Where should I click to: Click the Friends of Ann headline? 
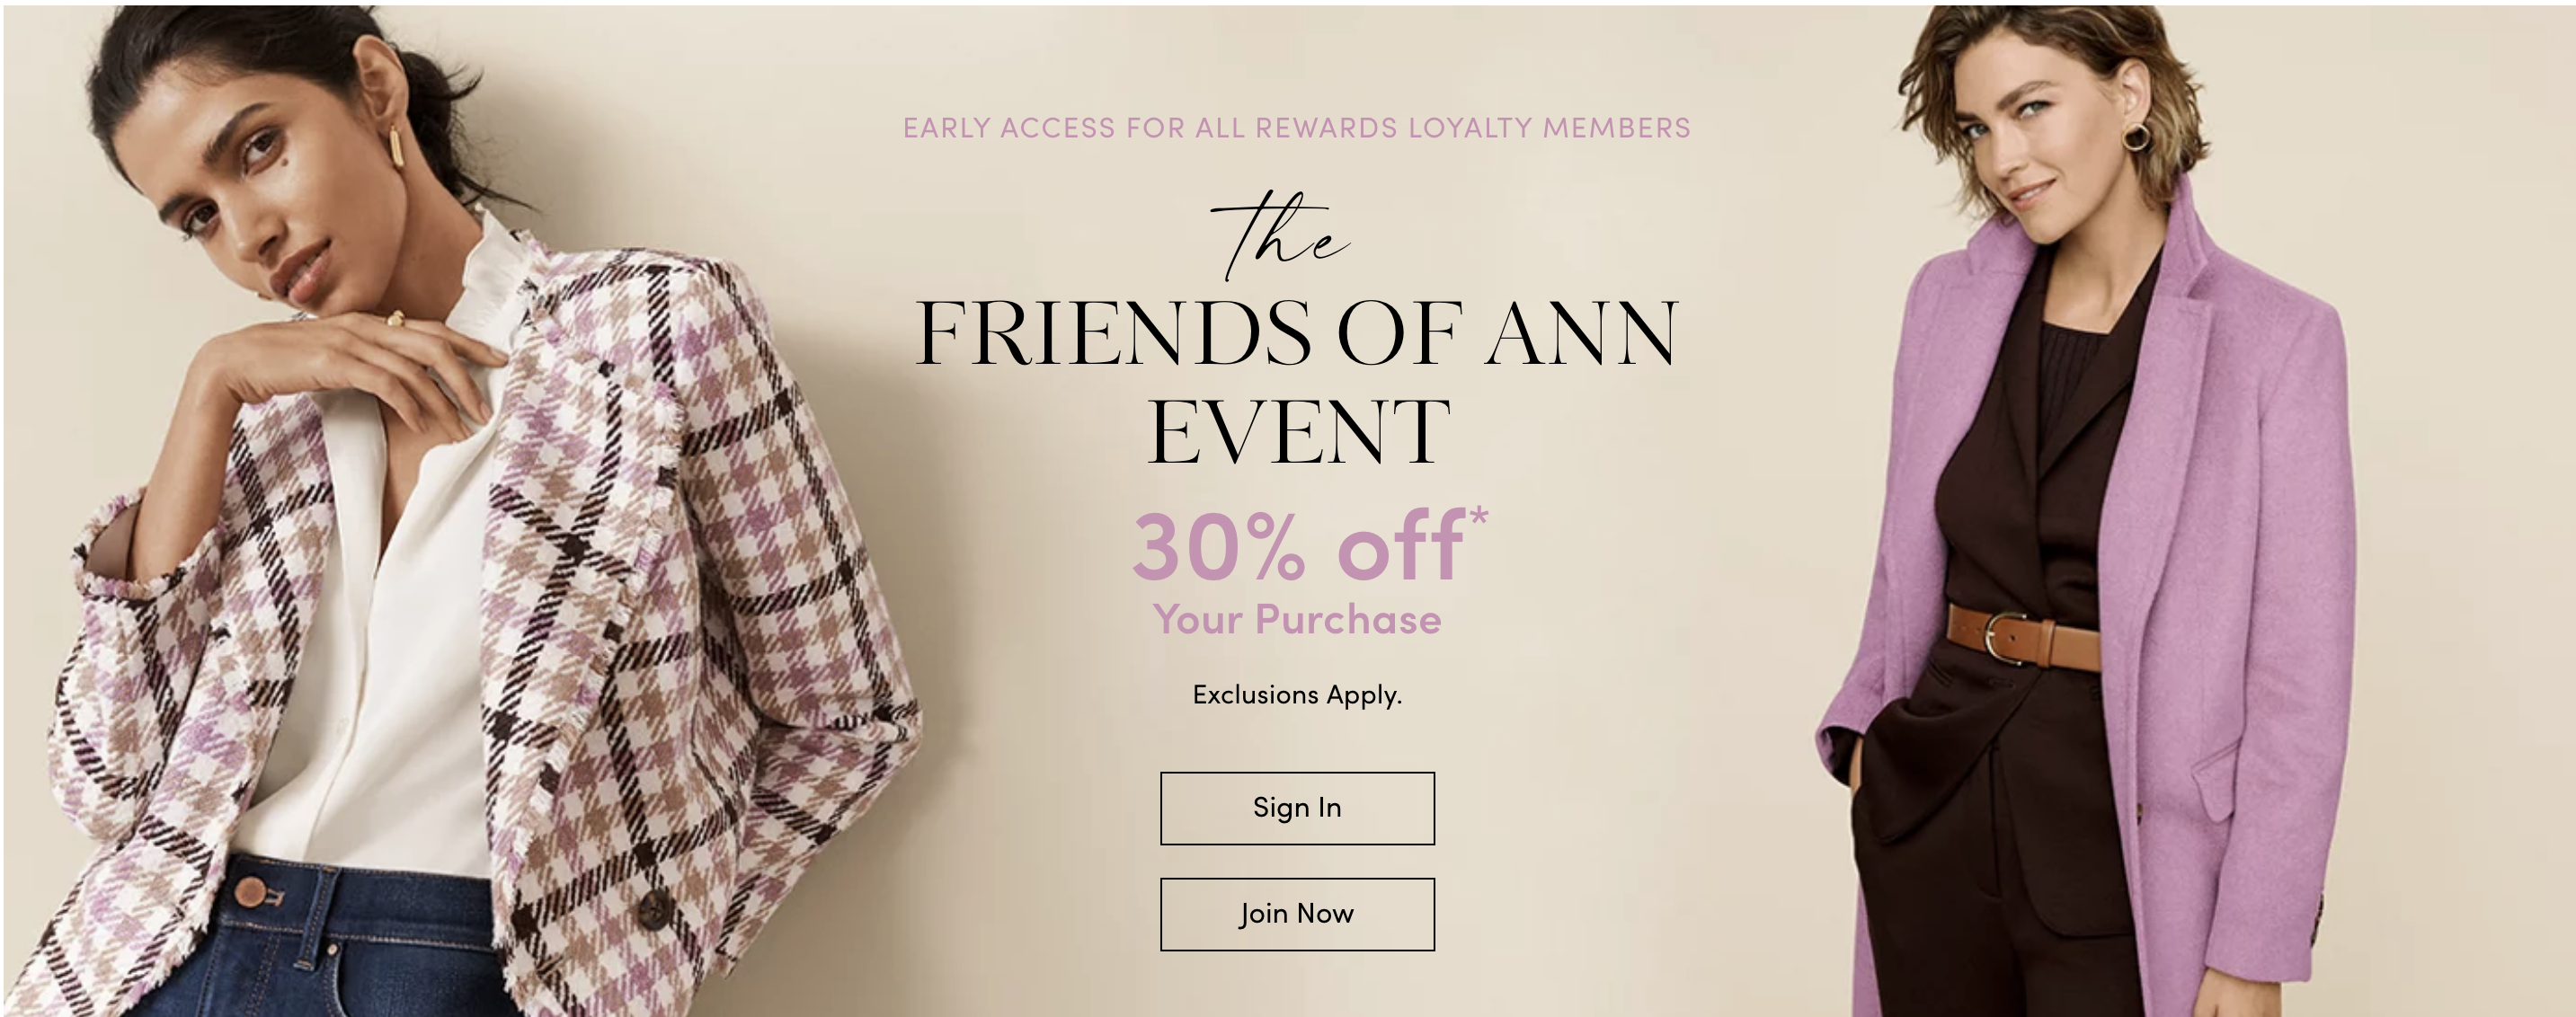1297,333
